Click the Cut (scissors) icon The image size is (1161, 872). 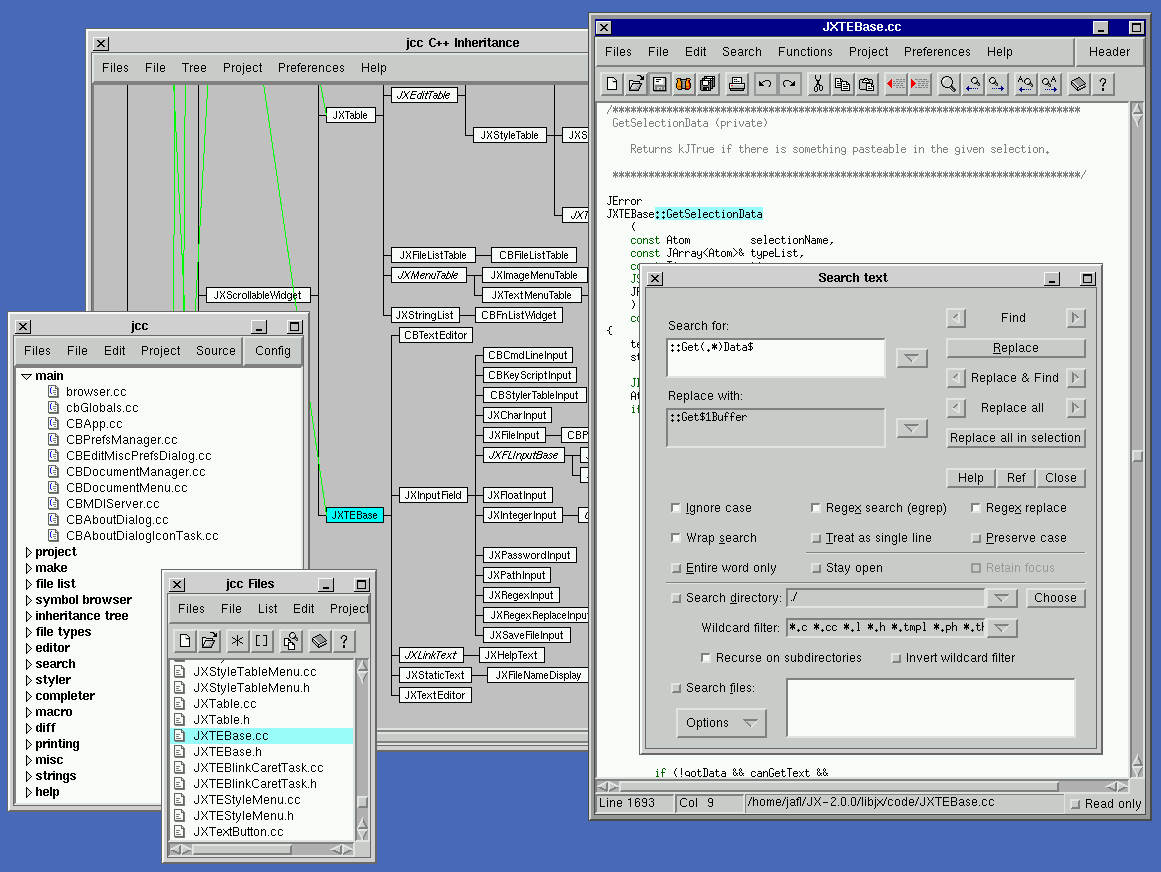818,84
